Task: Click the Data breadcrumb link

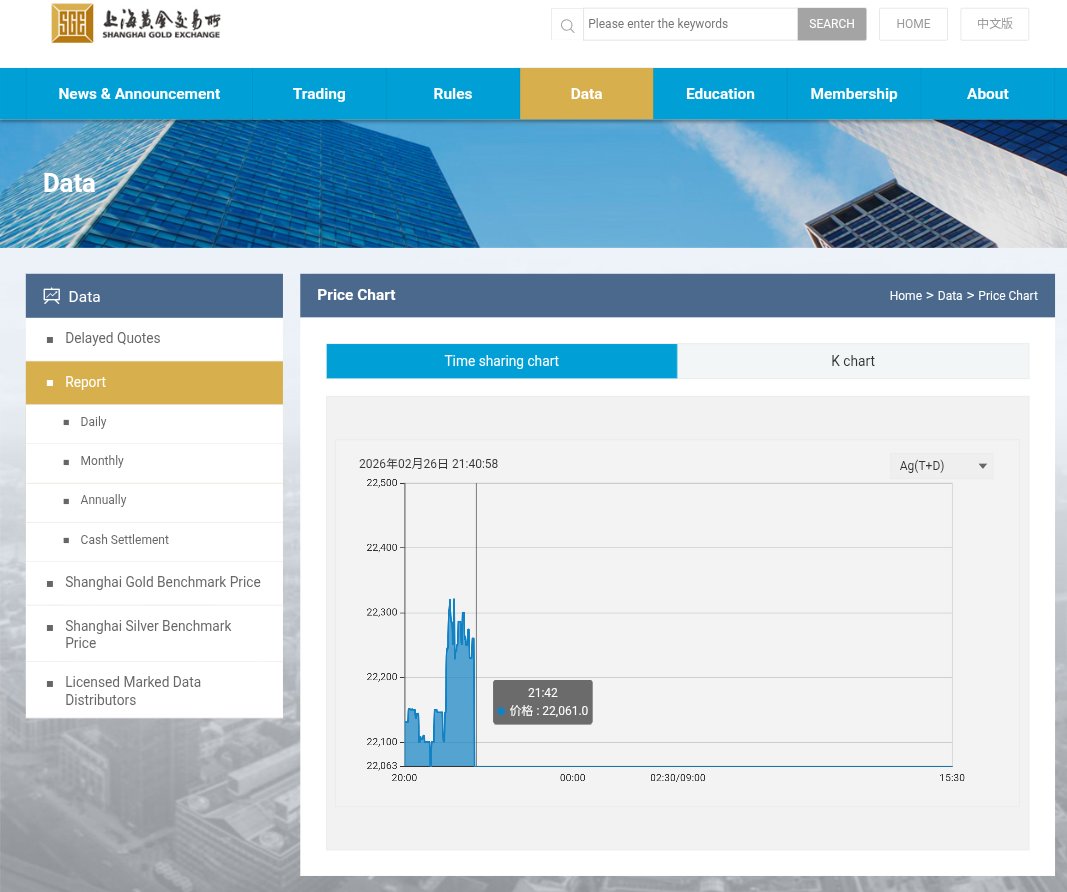Action: 949,296
